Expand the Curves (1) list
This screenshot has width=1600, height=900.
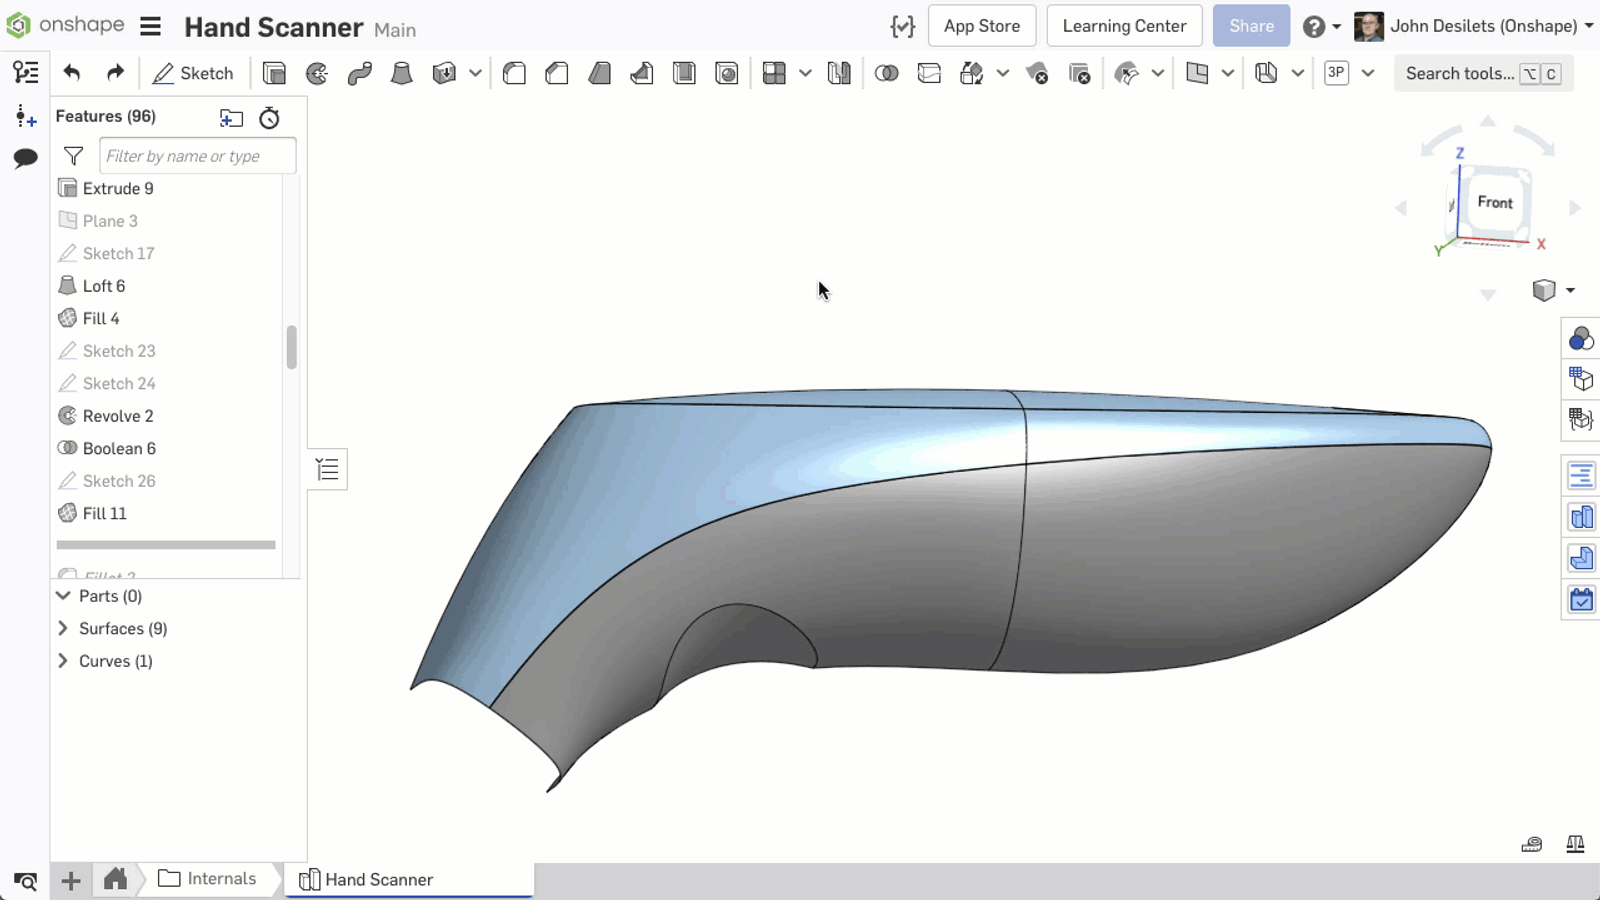click(x=63, y=661)
